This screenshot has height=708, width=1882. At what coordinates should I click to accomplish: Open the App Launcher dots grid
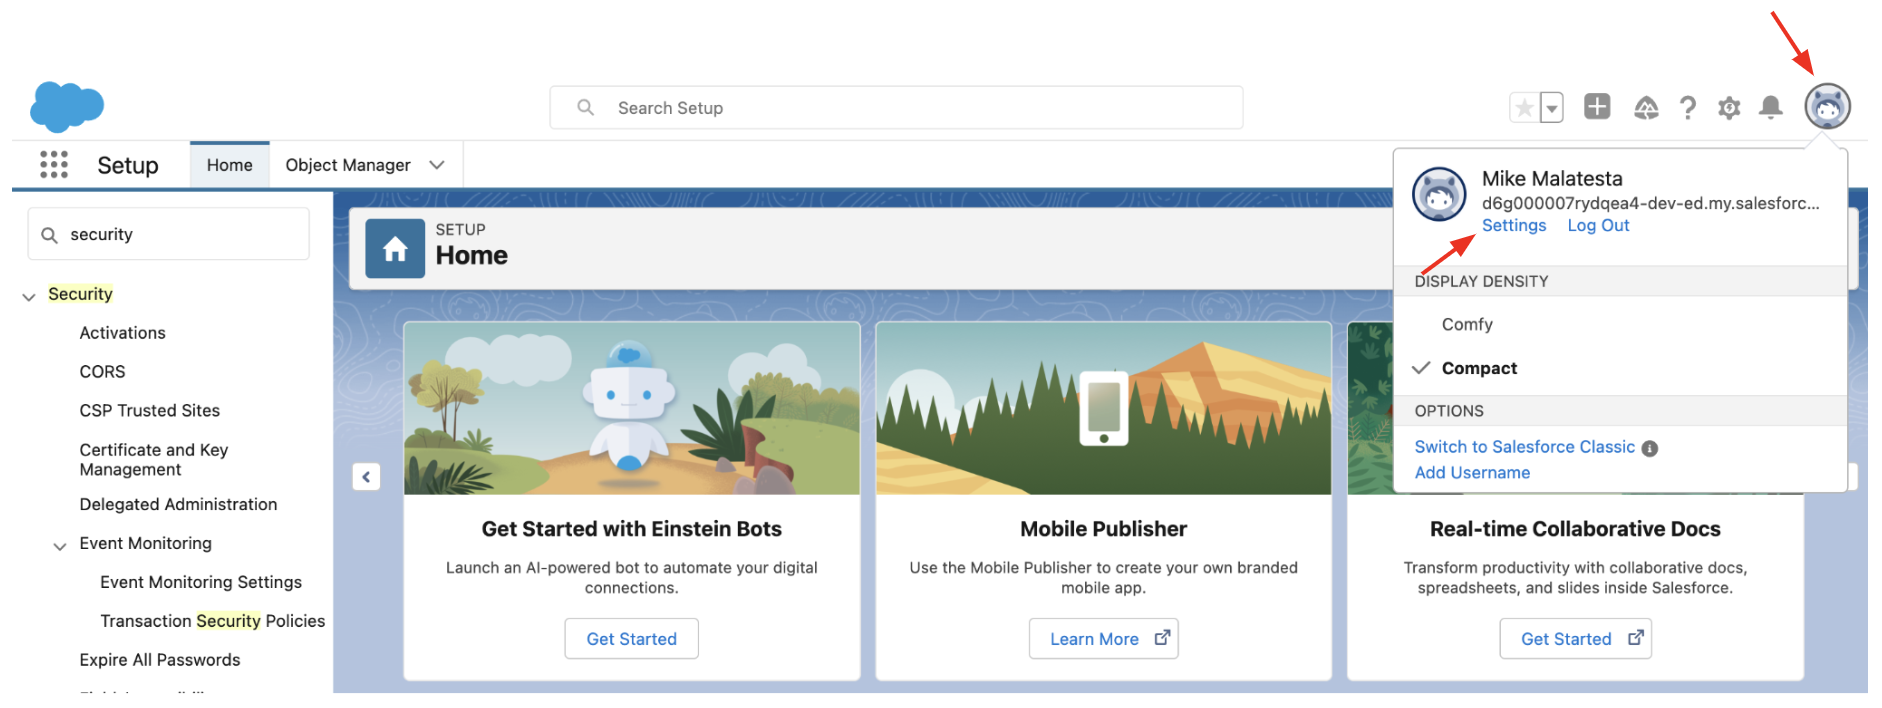[x=54, y=164]
